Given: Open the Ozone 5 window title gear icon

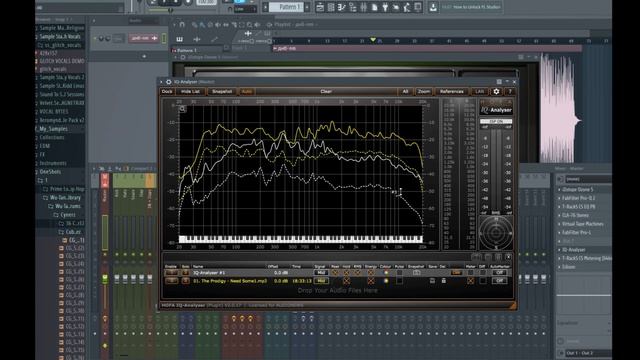Looking at the screenshot, I should 182,58.
